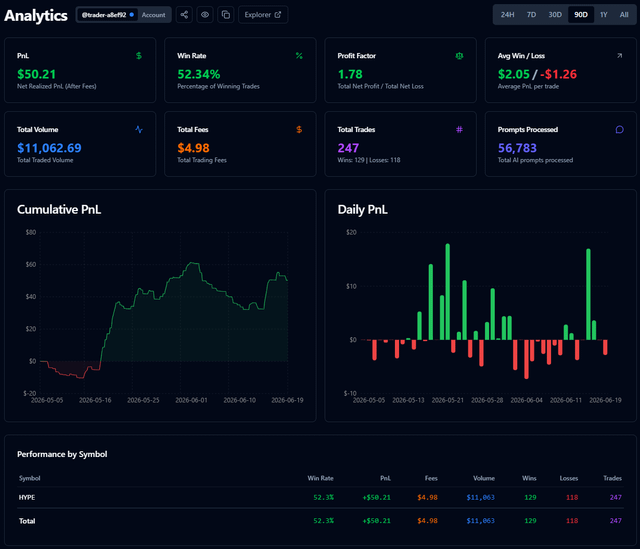640x549 pixels.
Task: Click the Wins column header
Action: click(529, 478)
